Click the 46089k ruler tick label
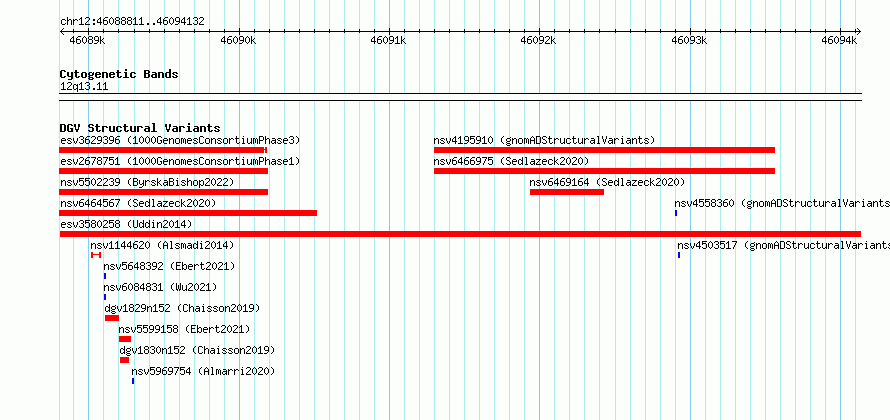This screenshot has width=890, height=420. click(87, 40)
